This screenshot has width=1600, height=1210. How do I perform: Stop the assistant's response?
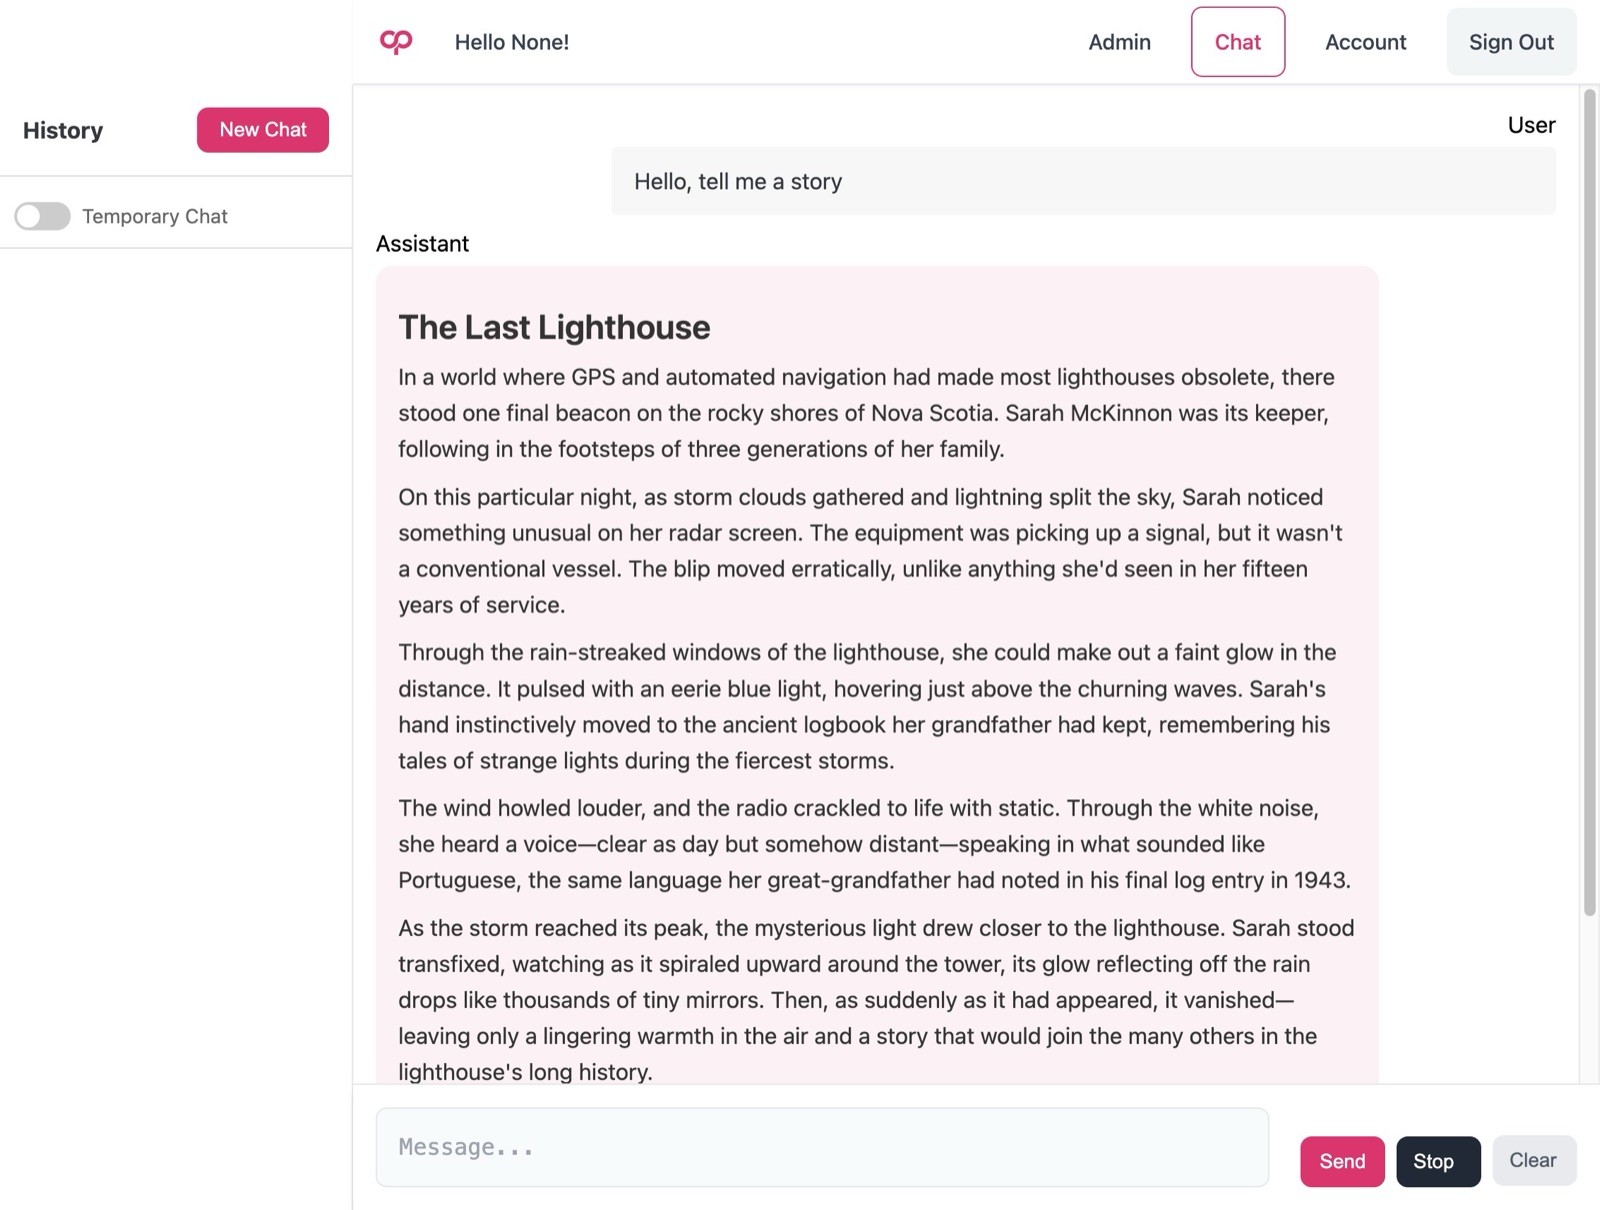pyautogui.click(x=1438, y=1161)
